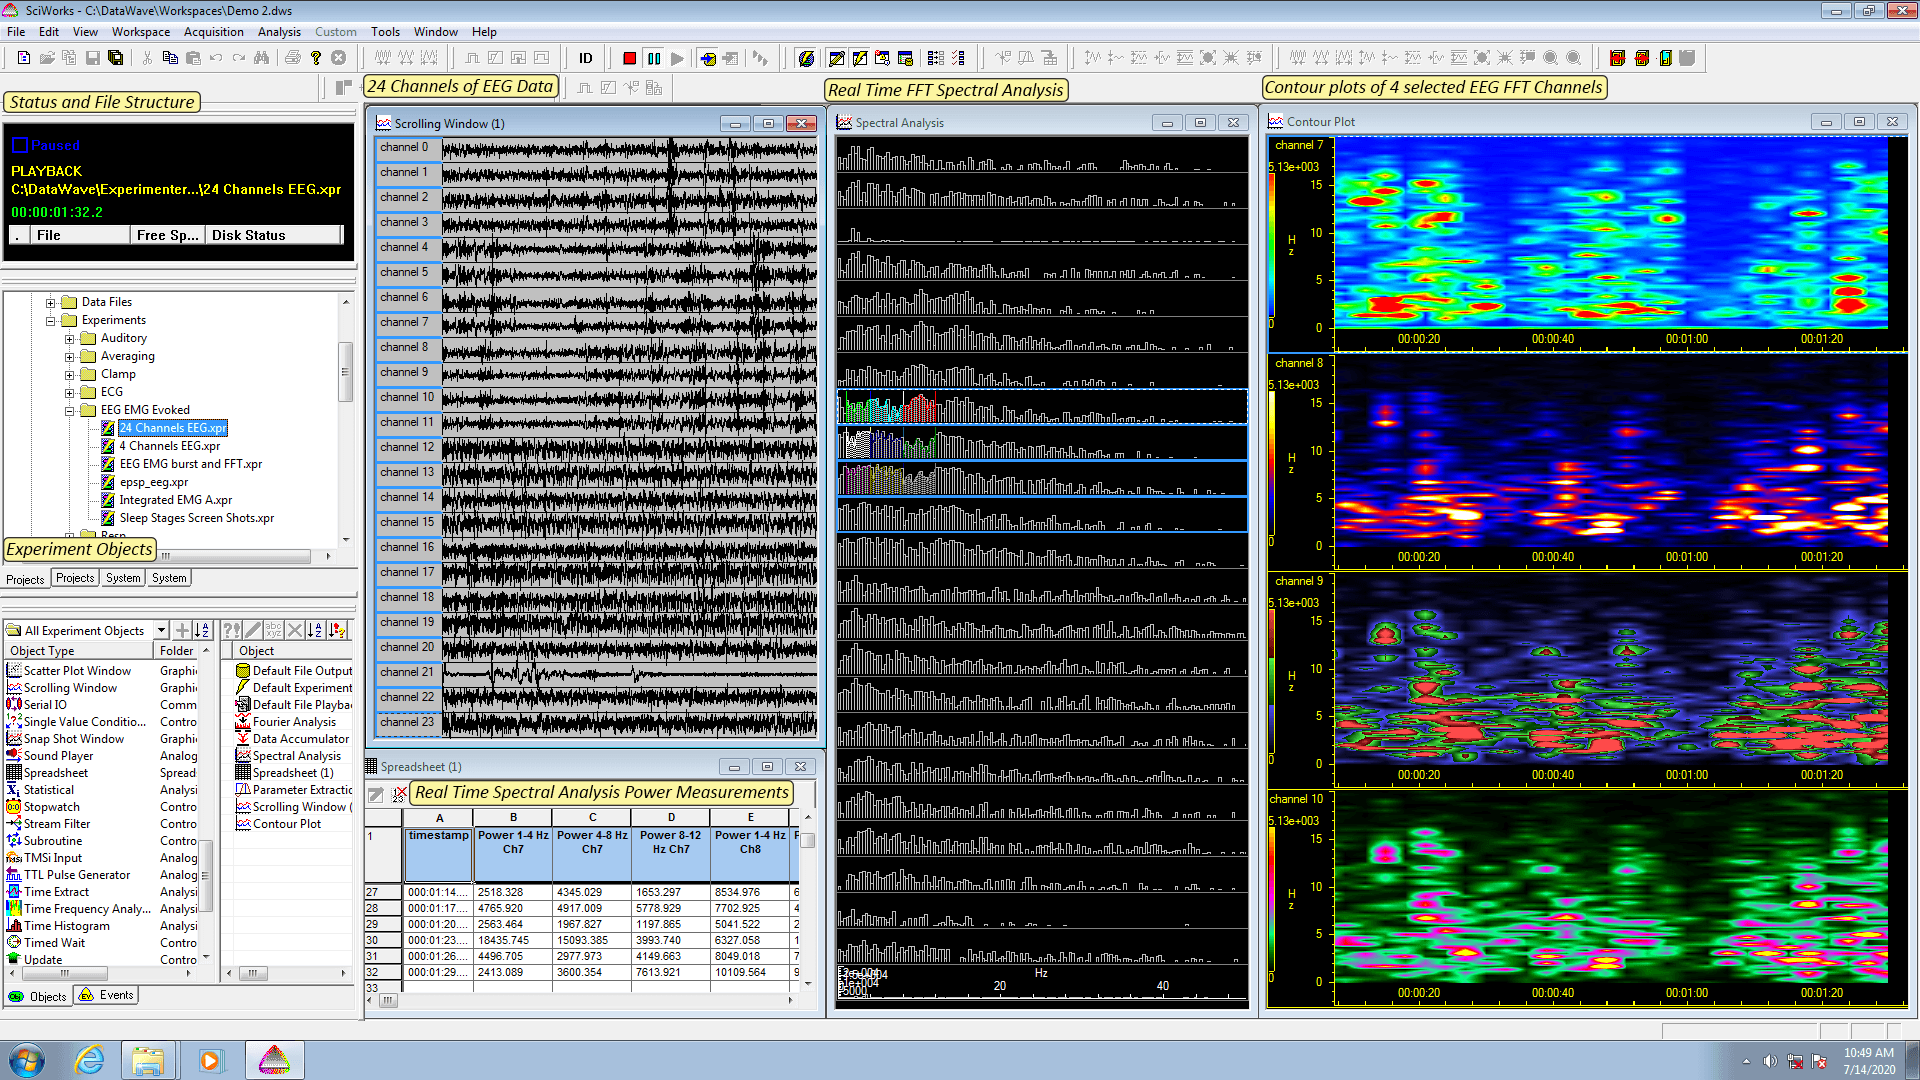
Task: Click channel 12 label in Scrolling Window
Action: click(x=407, y=447)
